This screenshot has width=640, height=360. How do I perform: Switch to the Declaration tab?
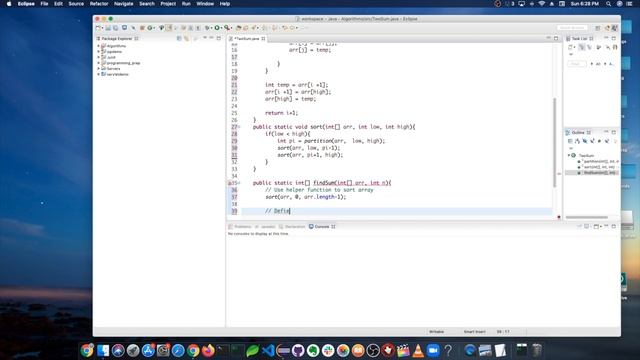click(292, 227)
